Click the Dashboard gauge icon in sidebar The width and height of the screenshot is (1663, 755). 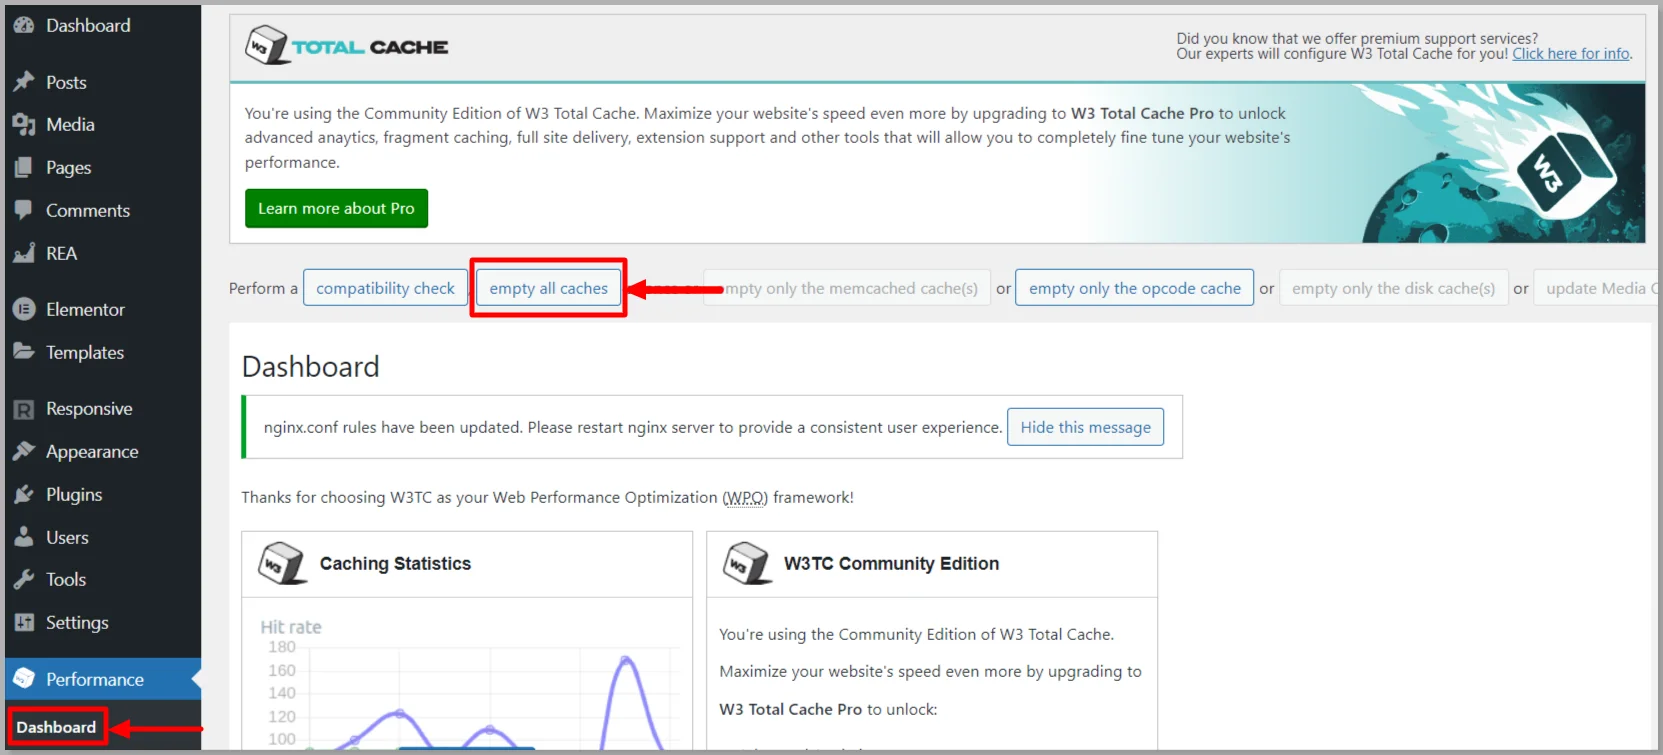24,26
